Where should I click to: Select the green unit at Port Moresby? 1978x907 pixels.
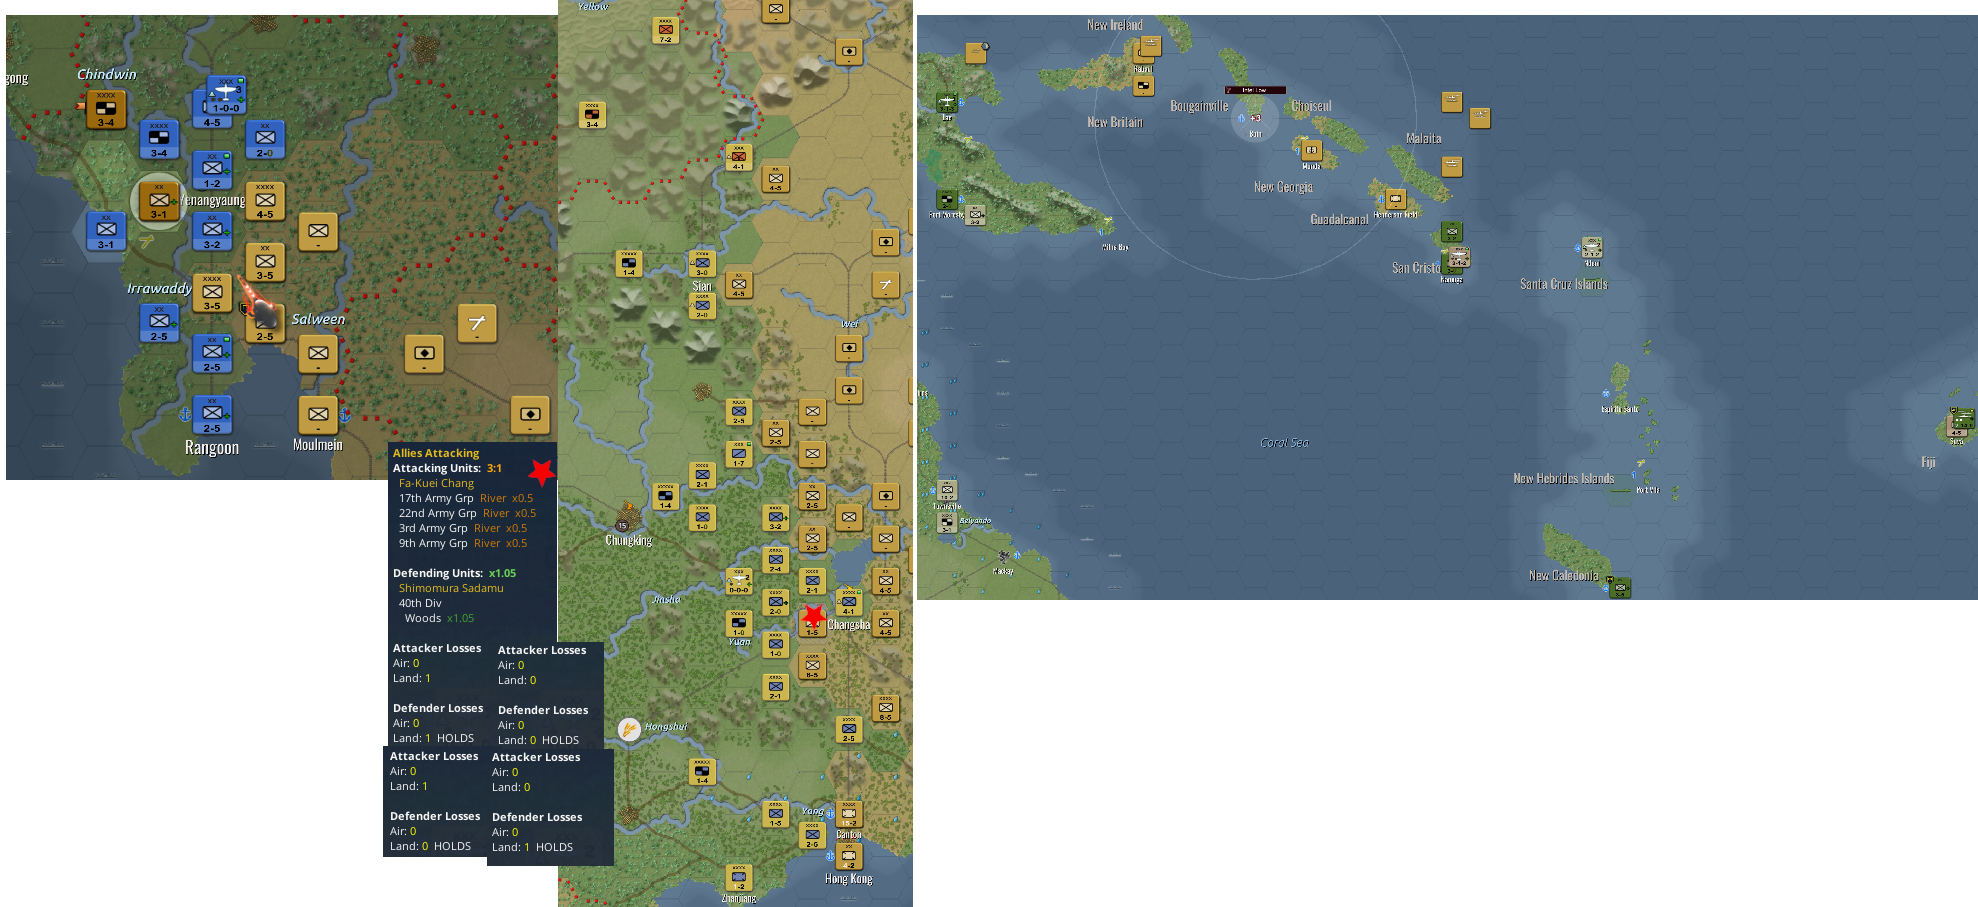click(x=947, y=199)
